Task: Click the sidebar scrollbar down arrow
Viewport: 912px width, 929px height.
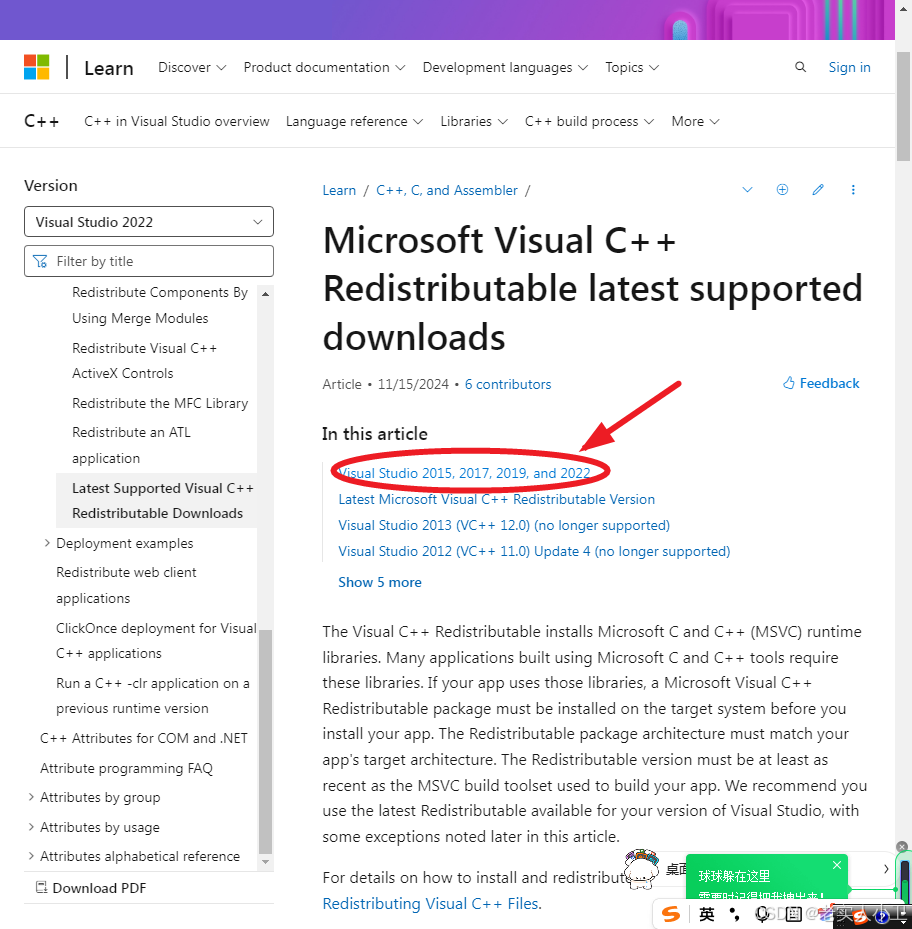Action: pos(265,862)
